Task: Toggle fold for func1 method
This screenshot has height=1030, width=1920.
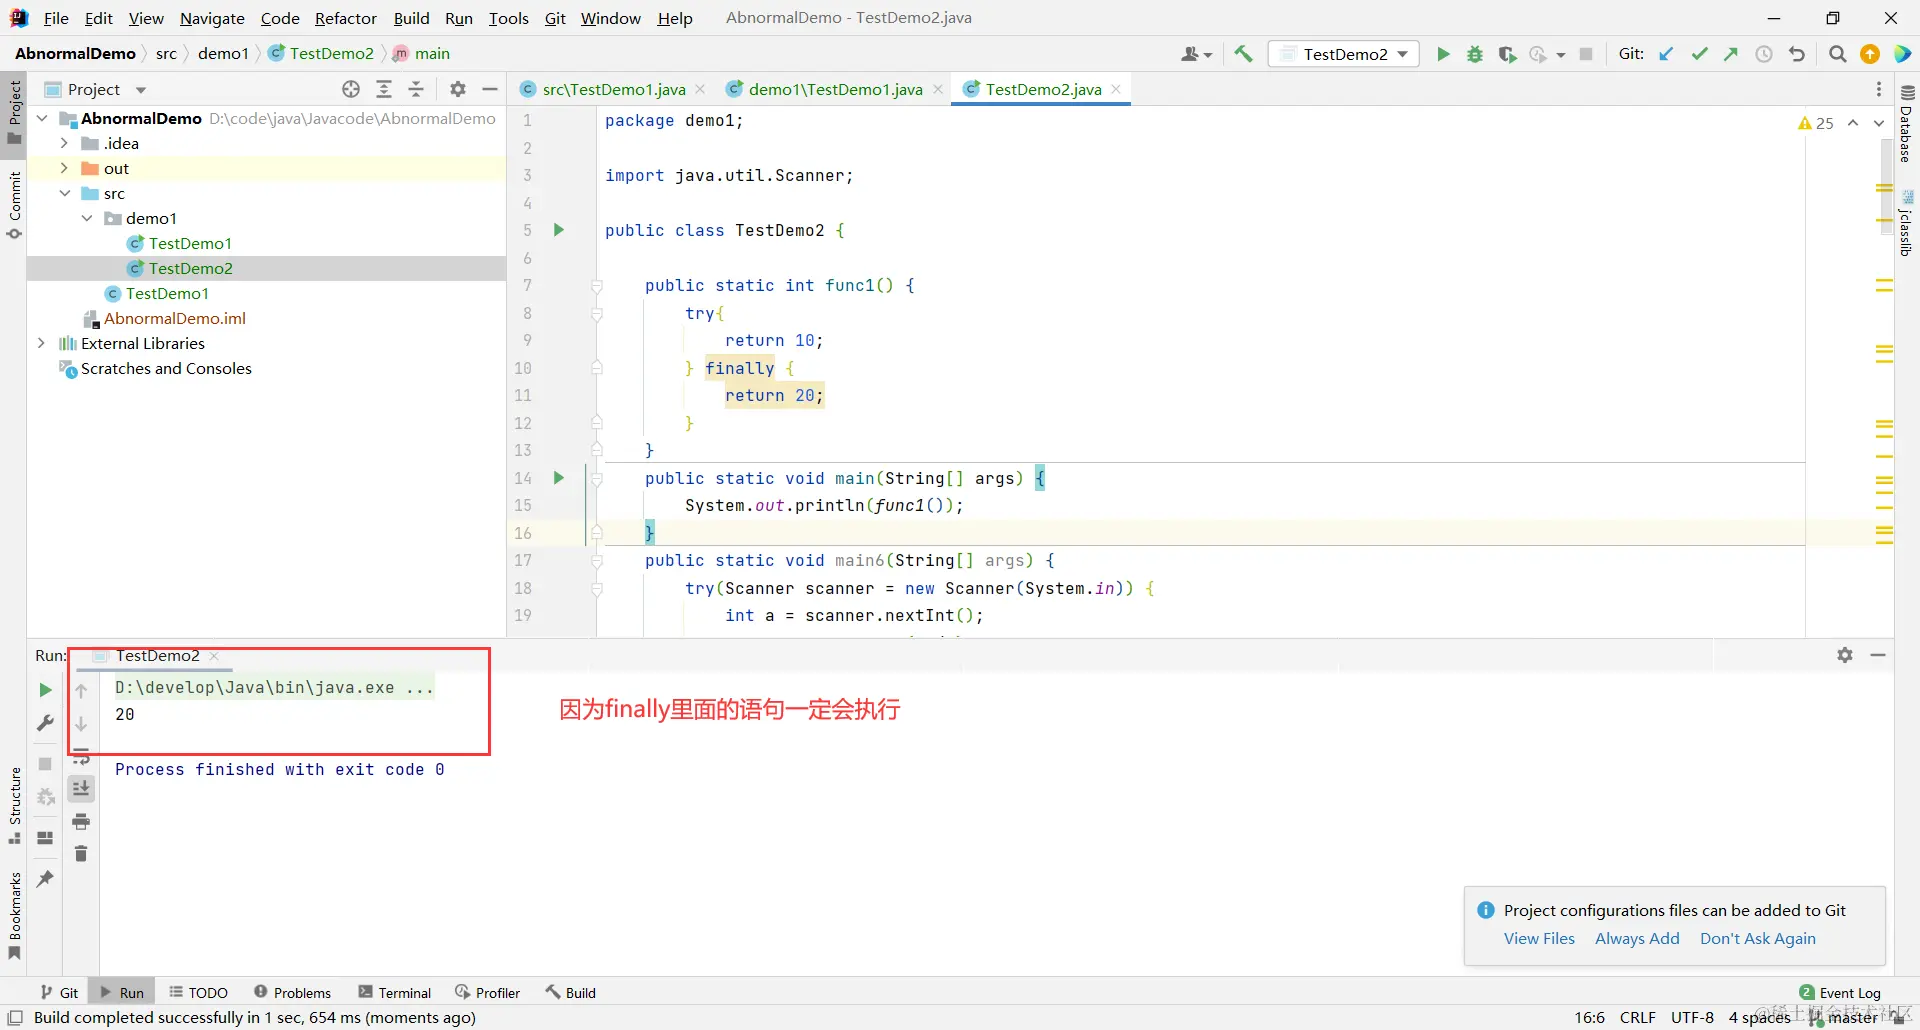Action: (x=597, y=286)
